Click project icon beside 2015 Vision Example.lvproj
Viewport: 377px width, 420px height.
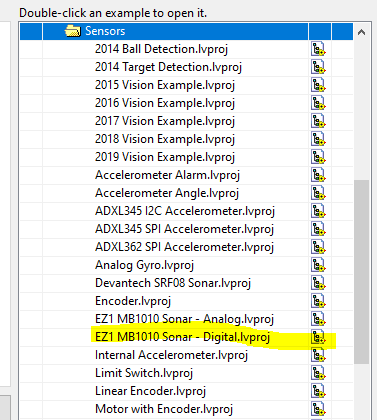click(318, 85)
